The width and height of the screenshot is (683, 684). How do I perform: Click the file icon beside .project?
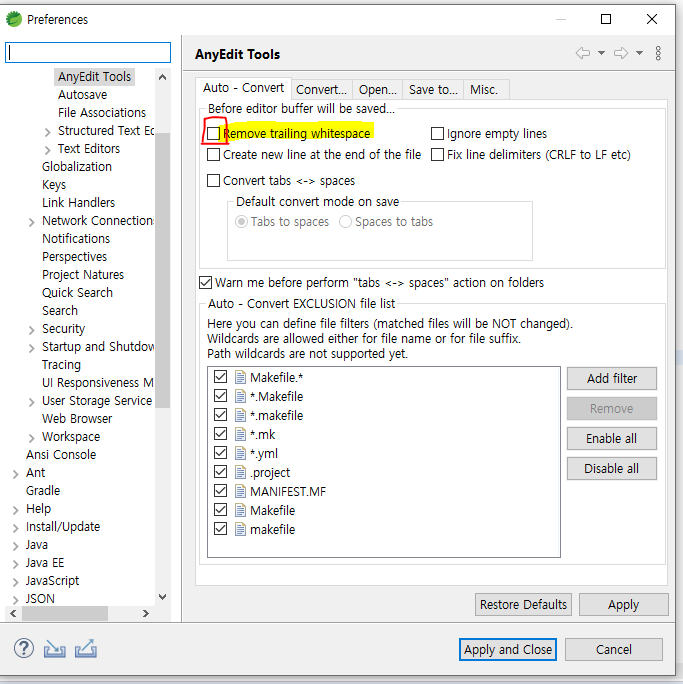pos(240,472)
